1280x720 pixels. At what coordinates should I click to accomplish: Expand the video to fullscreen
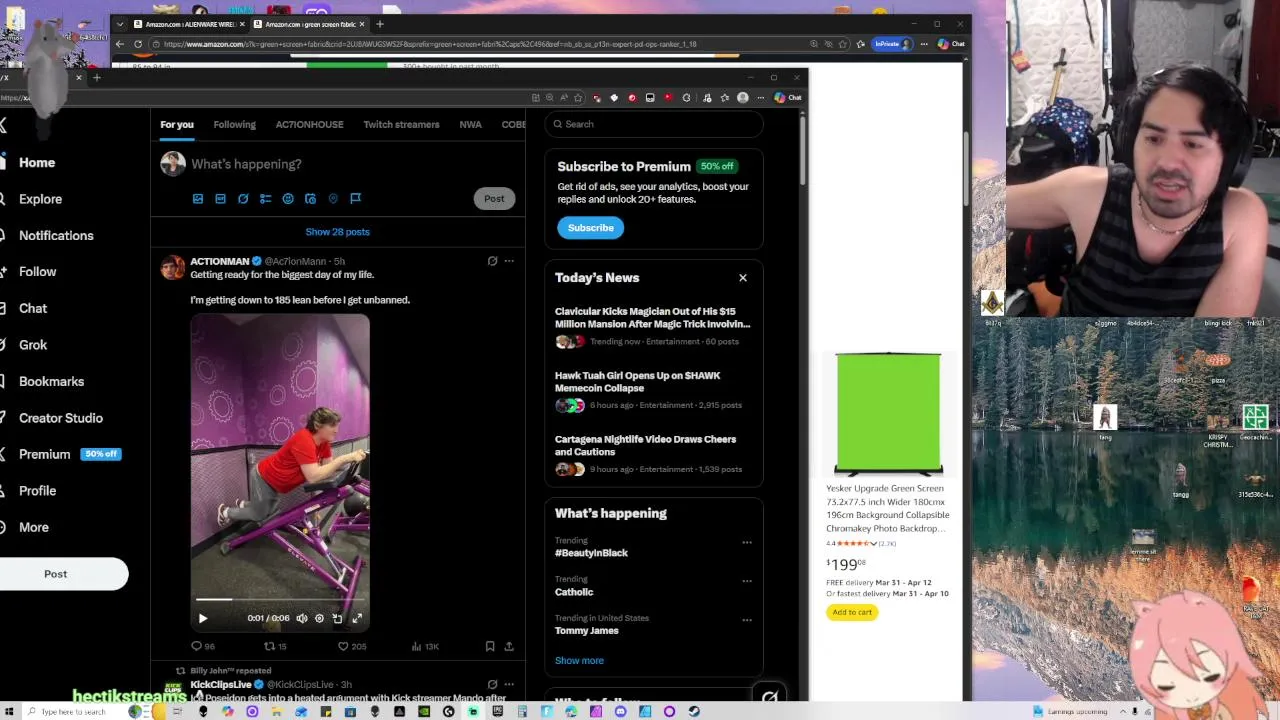[357, 618]
